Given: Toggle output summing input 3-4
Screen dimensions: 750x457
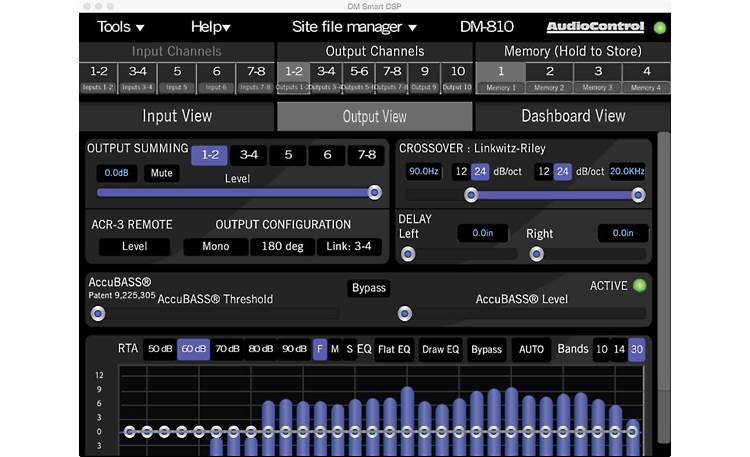Looking at the screenshot, I should (249, 155).
